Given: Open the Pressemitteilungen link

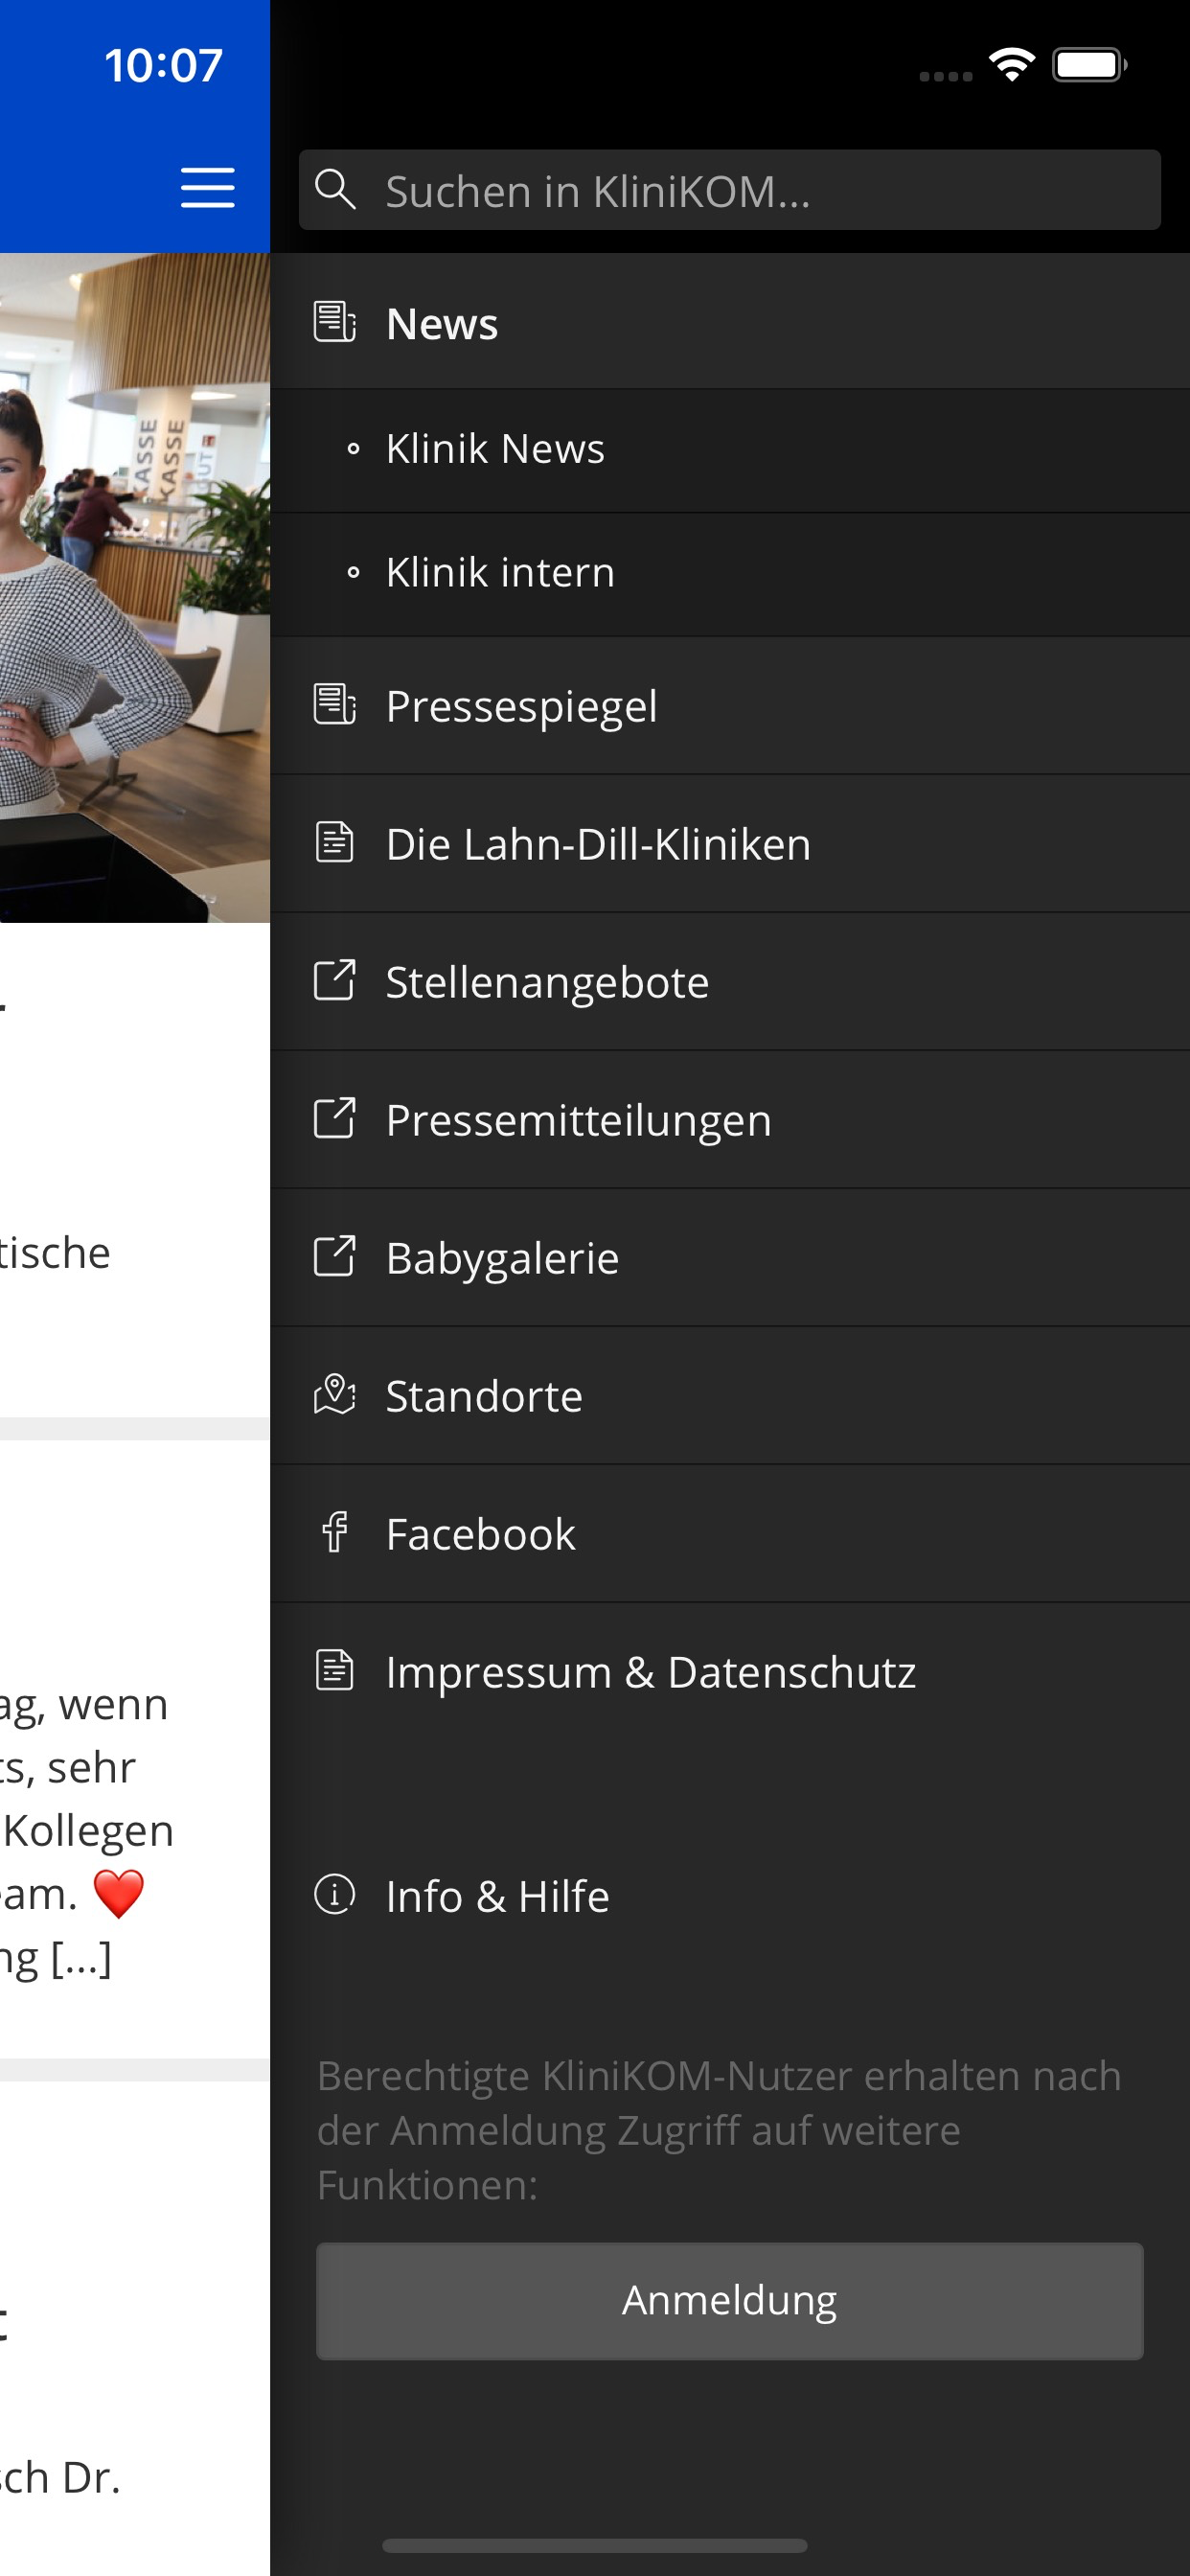Looking at the screenshot, I should (x=729, y=1120).
